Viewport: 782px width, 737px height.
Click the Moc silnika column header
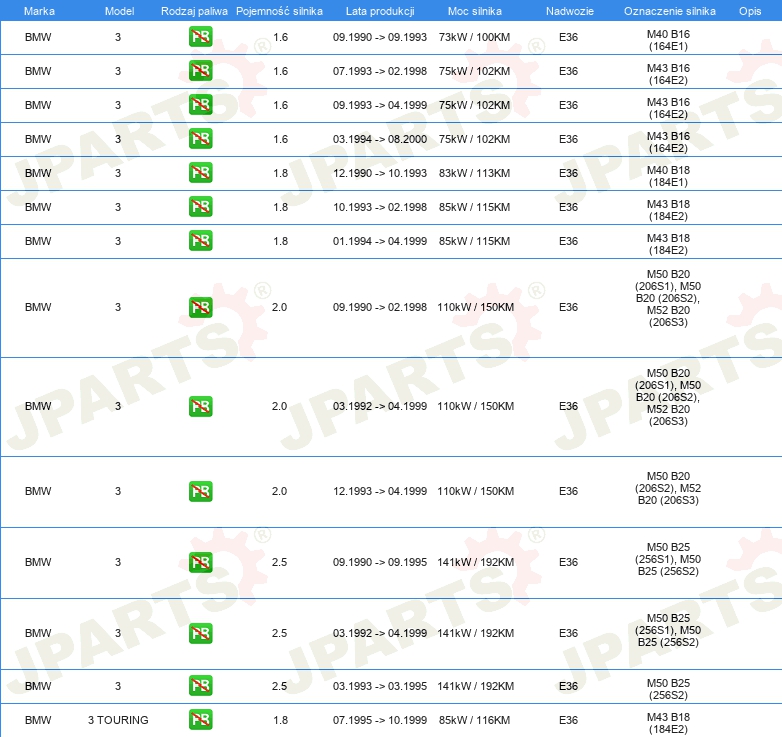tap(475, 11)
